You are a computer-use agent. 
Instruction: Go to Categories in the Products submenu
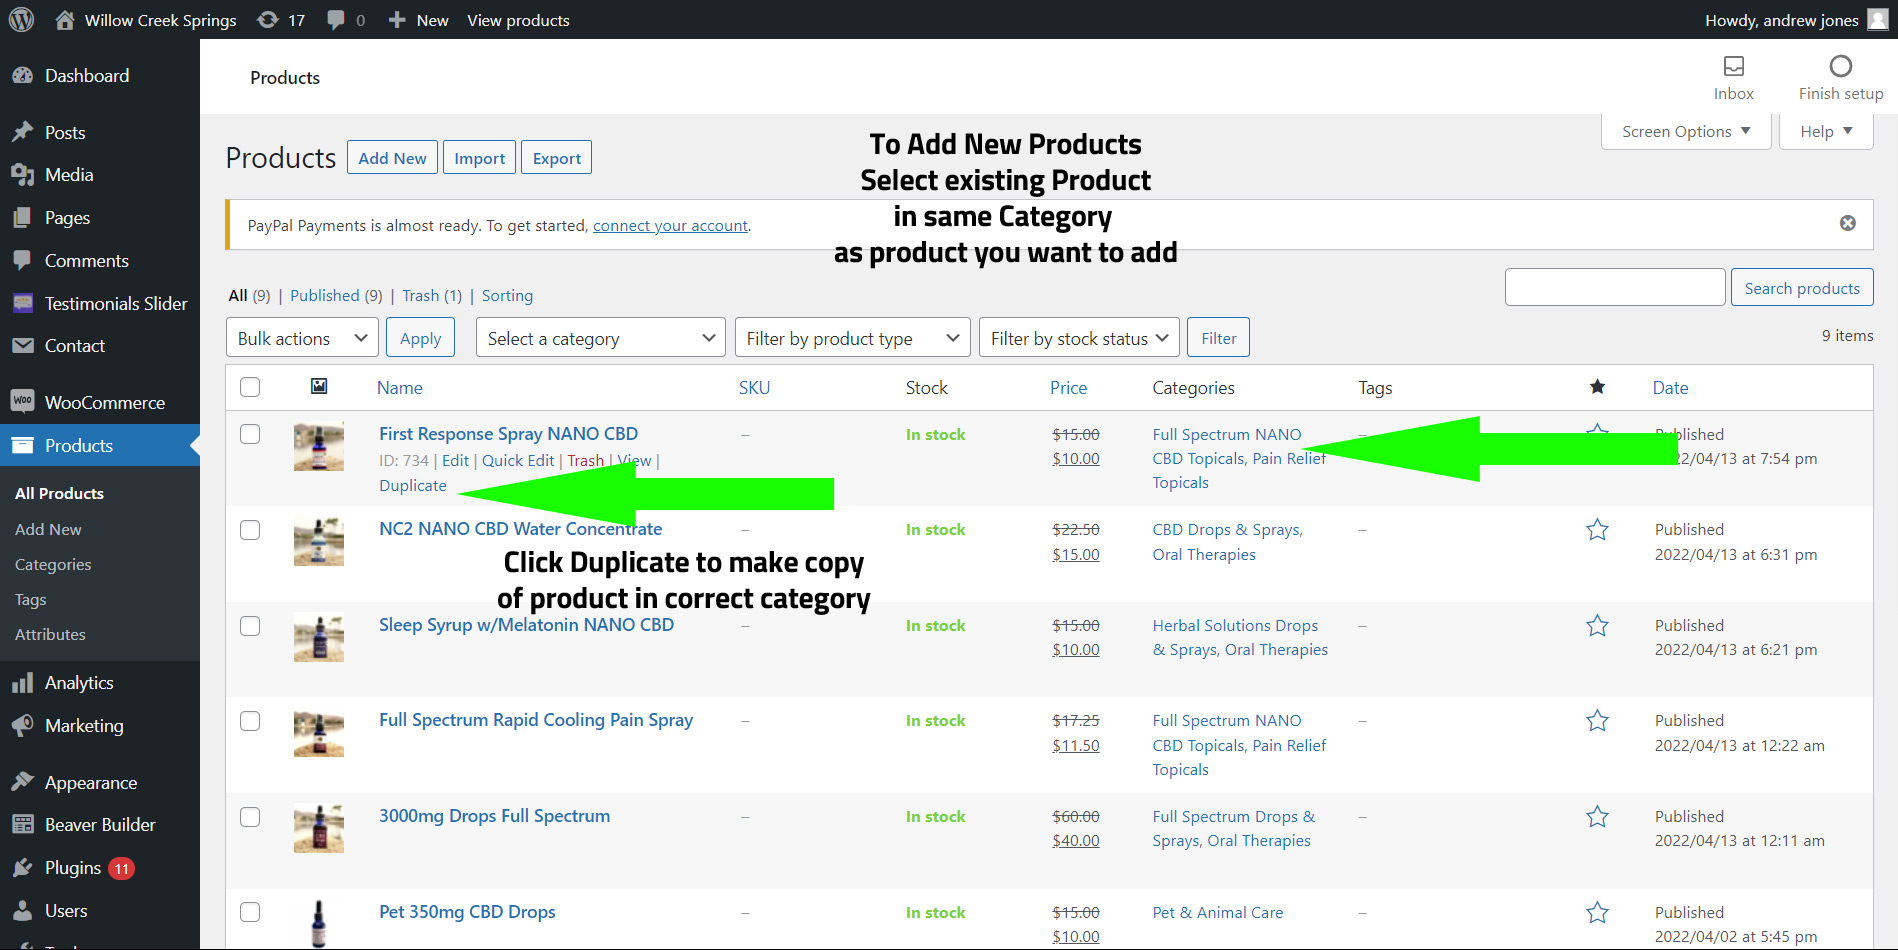(x=53, y=564)
